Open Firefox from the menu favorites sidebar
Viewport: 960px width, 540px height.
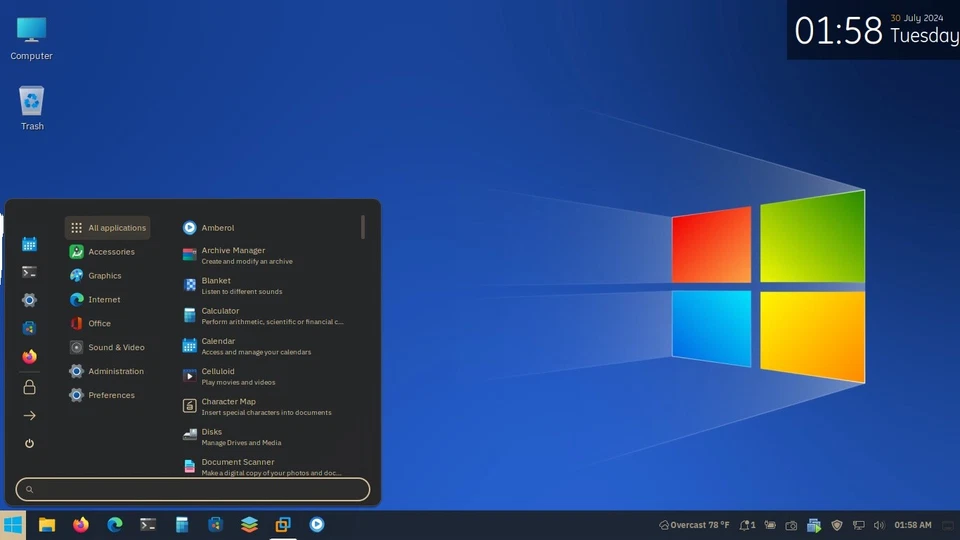pos(29,356)
